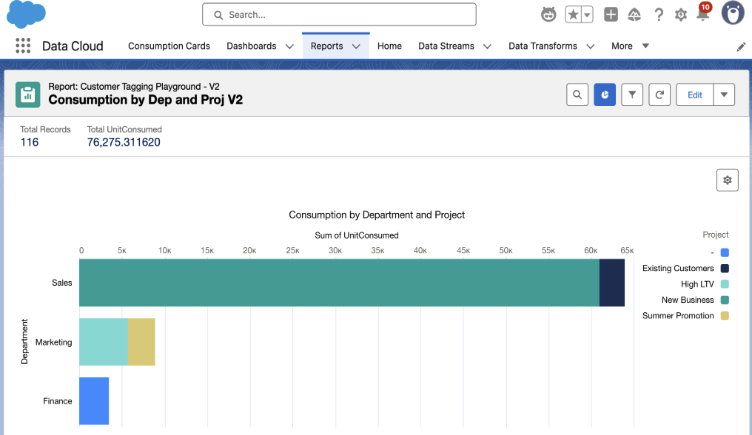Click the Salesforce cloud logo
The height and width of the screenshot is (435, 752).
[26, 14]
